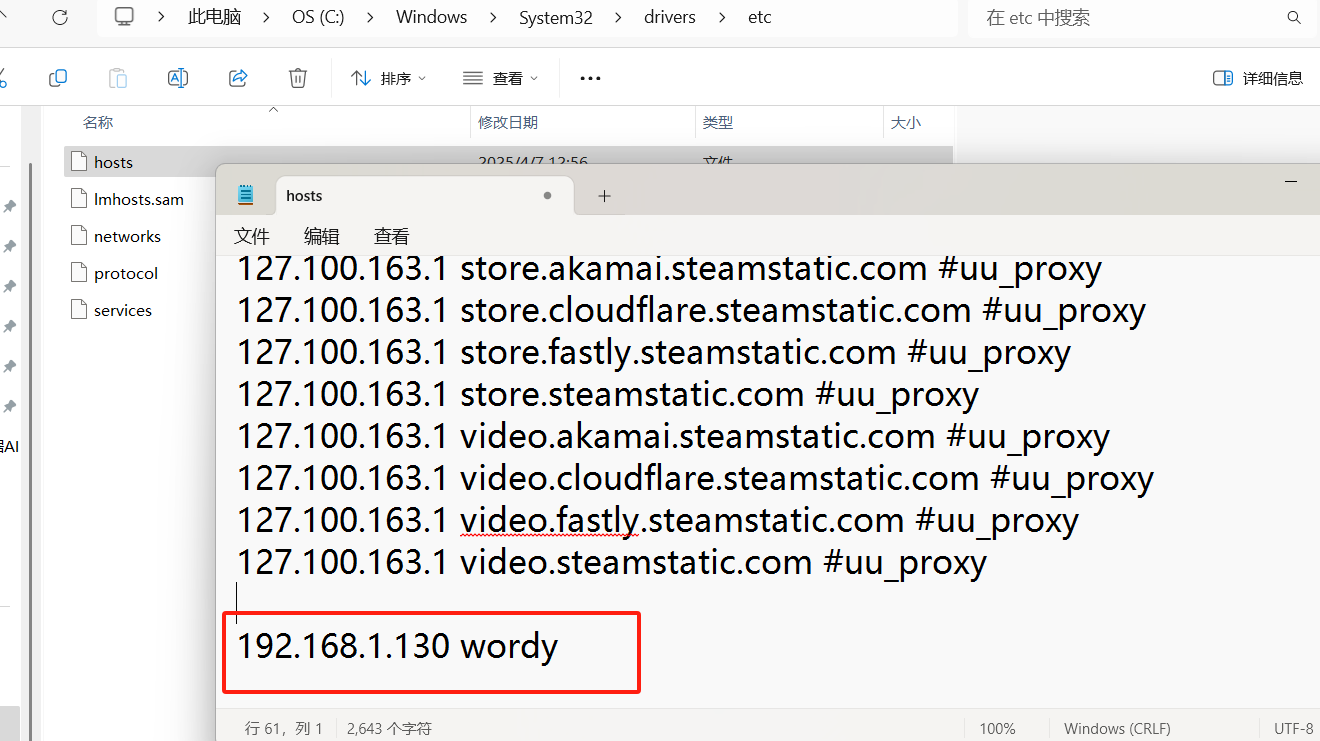Expand the chevron after System32 in the breadcrumb
1320x741 pixels.
pyautogui.click(x=619, y=17)
